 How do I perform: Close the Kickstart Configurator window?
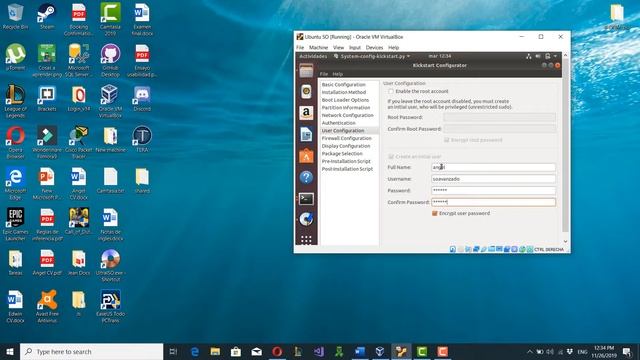point(558,65)
